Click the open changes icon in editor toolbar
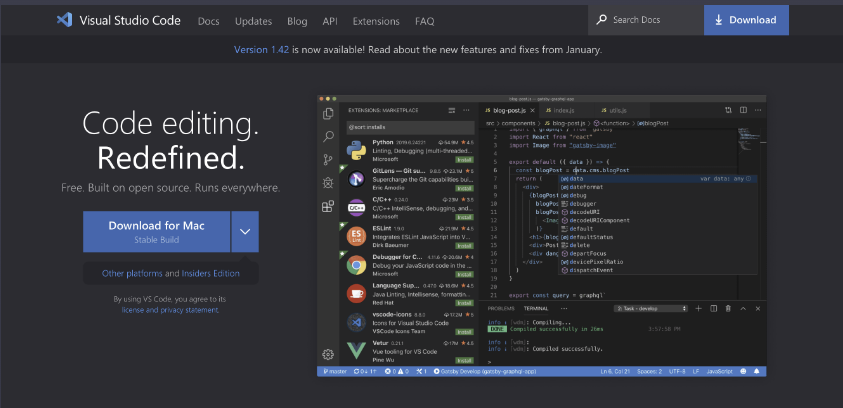This screenshot has height=408, width=843. point(728,110)
